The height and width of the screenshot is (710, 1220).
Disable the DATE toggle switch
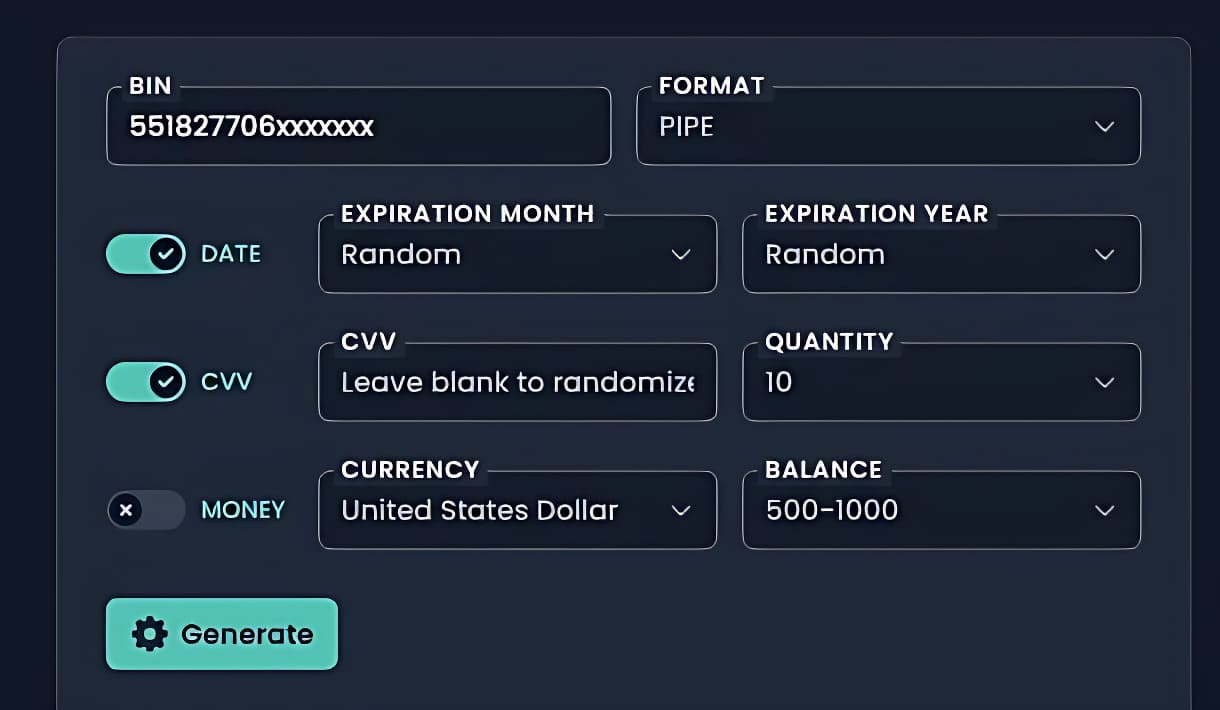[x=146, y=255]
